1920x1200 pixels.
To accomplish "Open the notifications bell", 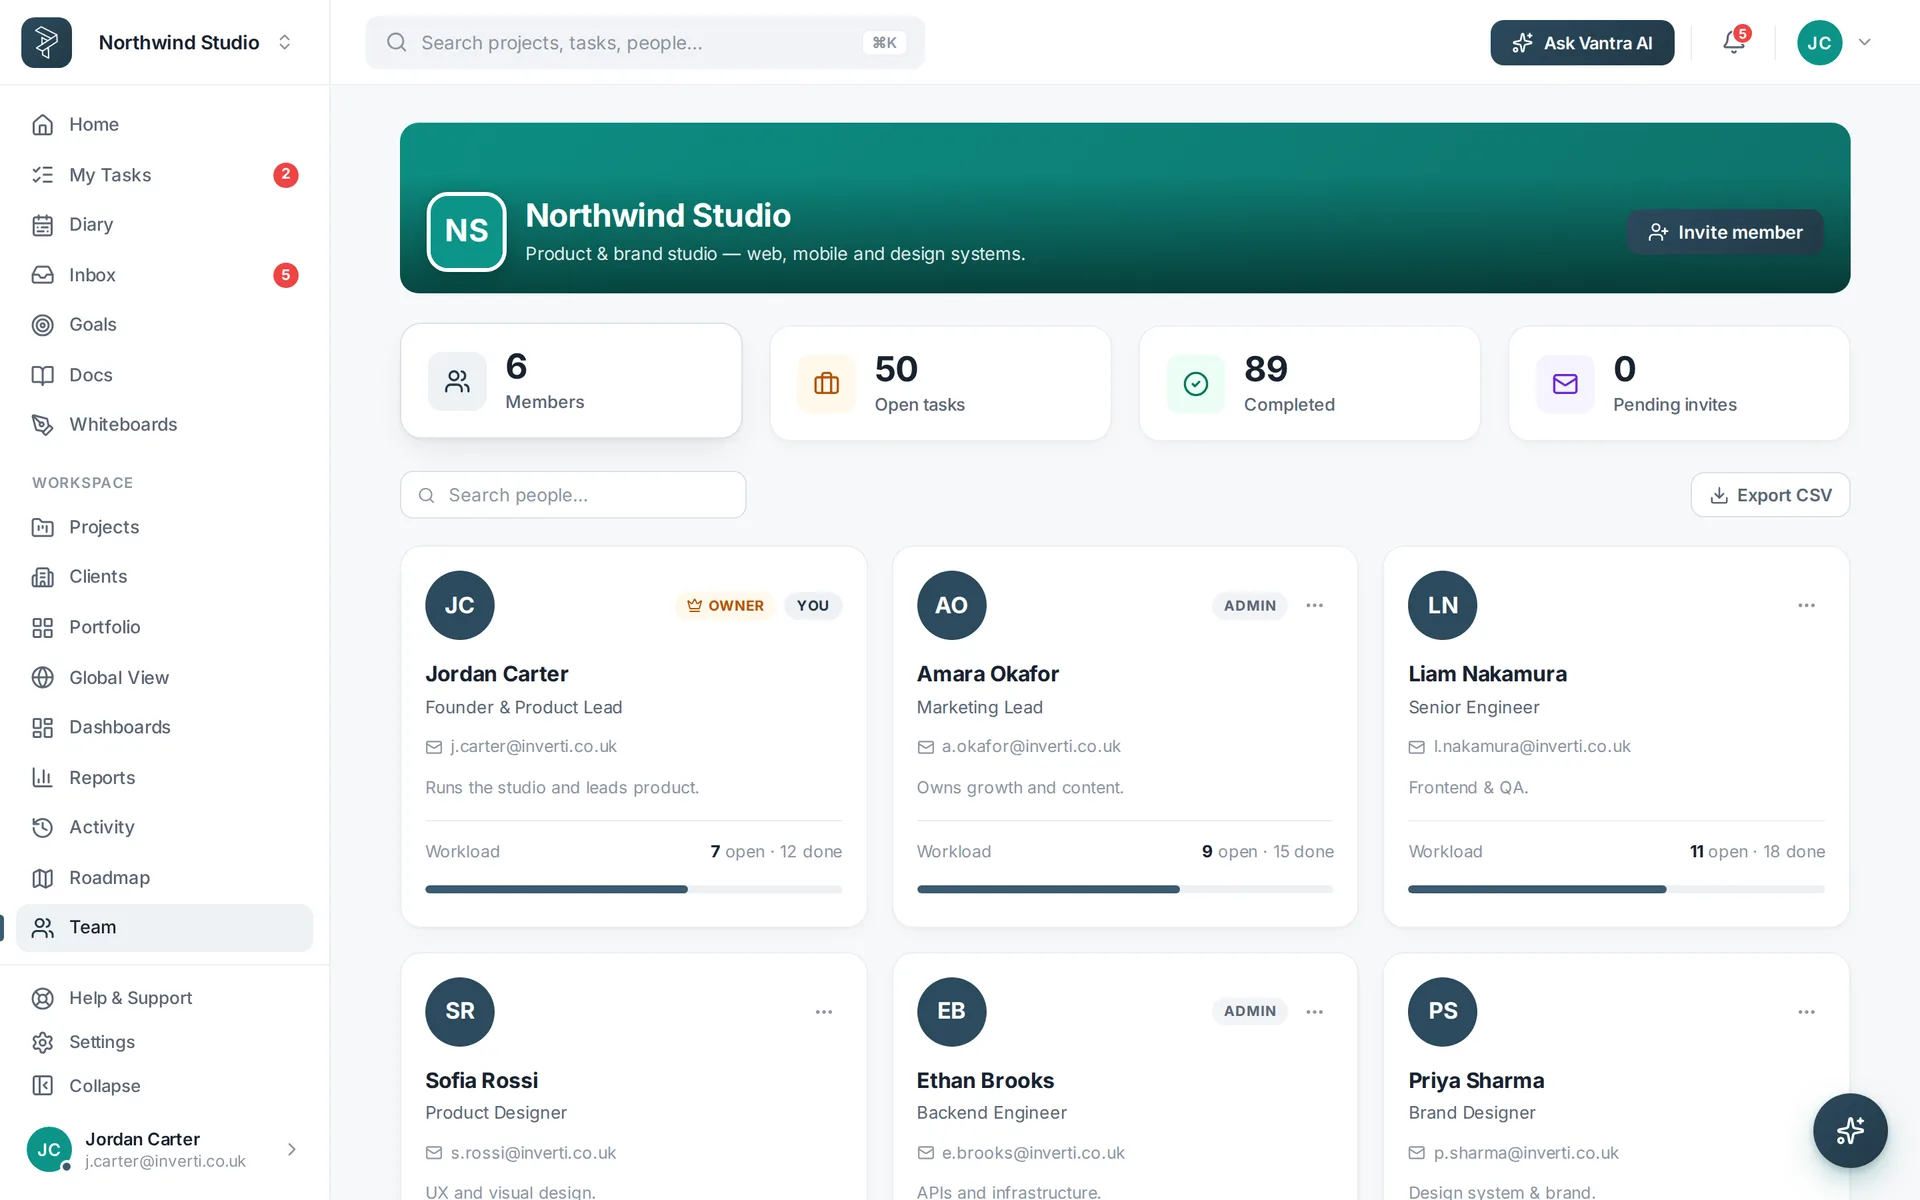I will (1734, 42).
